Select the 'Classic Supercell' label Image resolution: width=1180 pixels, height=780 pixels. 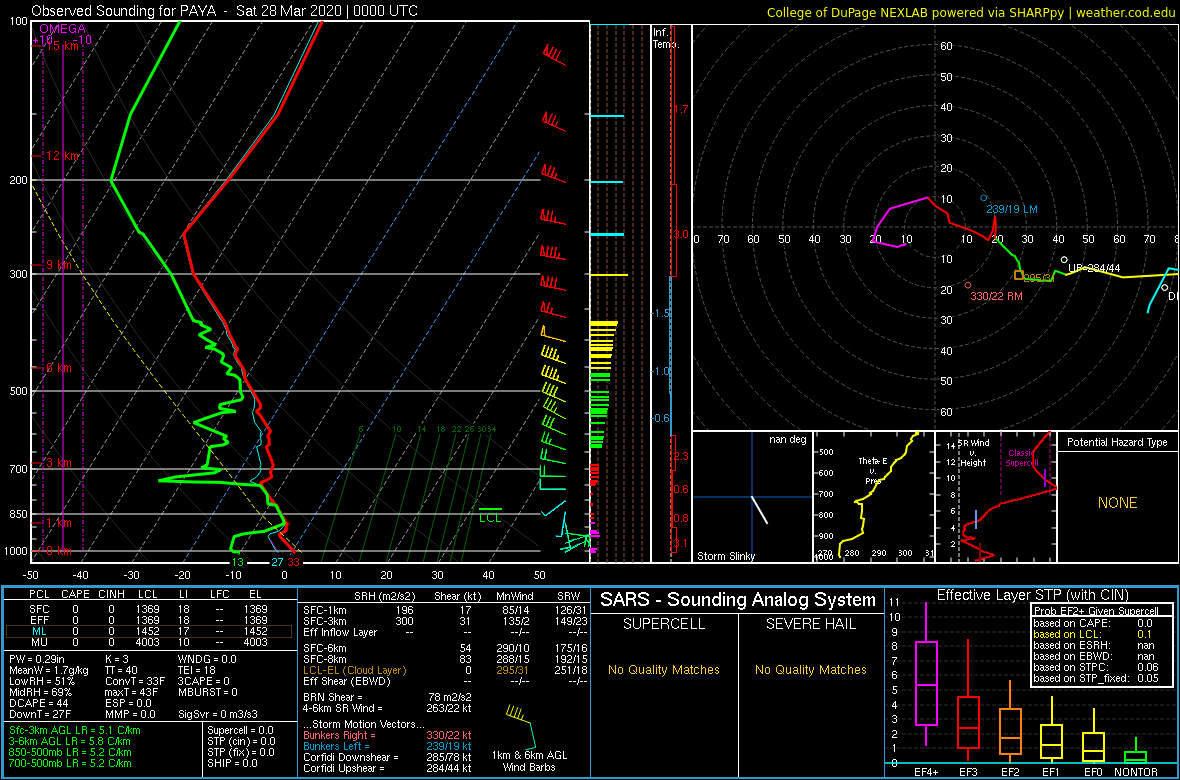point(1020,459)
